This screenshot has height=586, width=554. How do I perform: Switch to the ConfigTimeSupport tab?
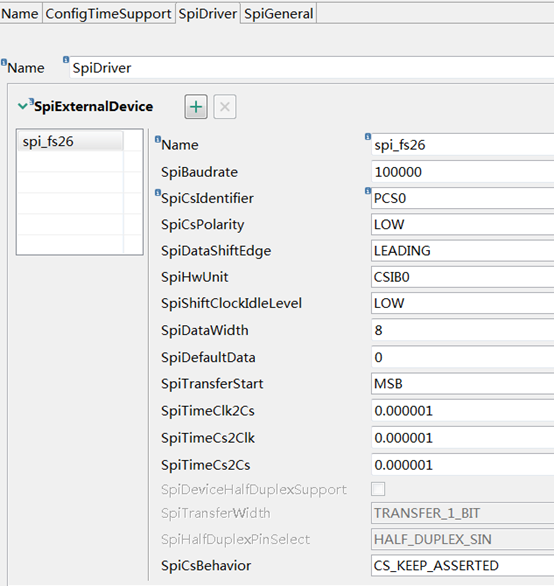coord(108,13)
